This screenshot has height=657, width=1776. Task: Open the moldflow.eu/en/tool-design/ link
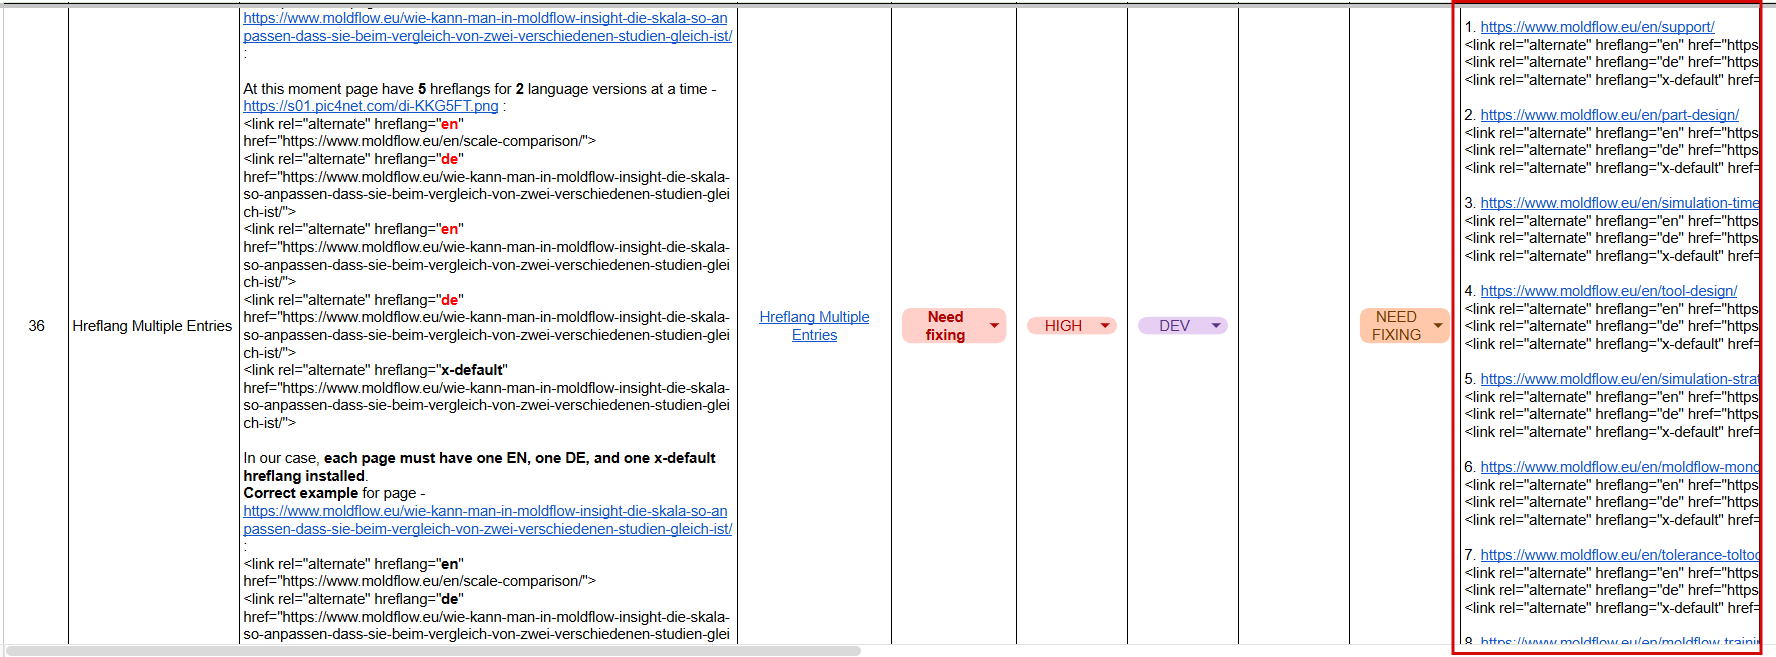pyautogui.click(x=1608, y=291)
